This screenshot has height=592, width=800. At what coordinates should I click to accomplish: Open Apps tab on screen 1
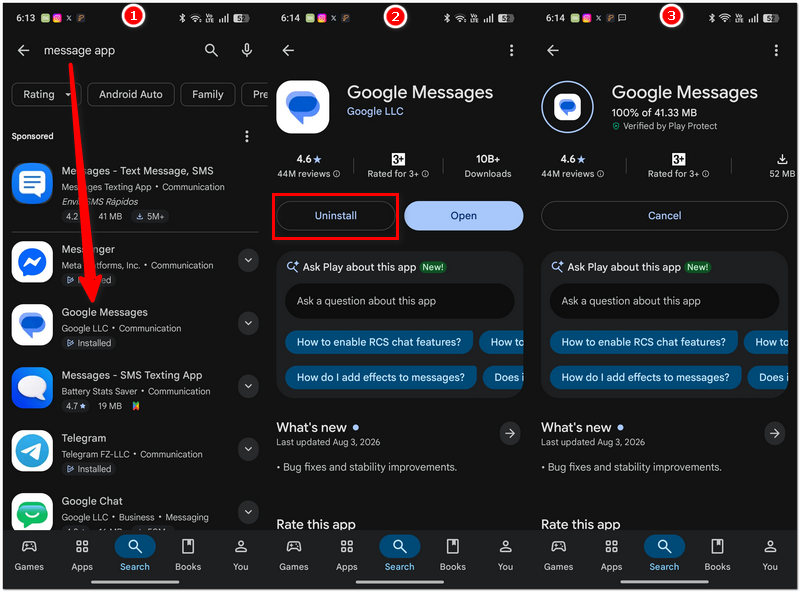[x=82, y=555]
